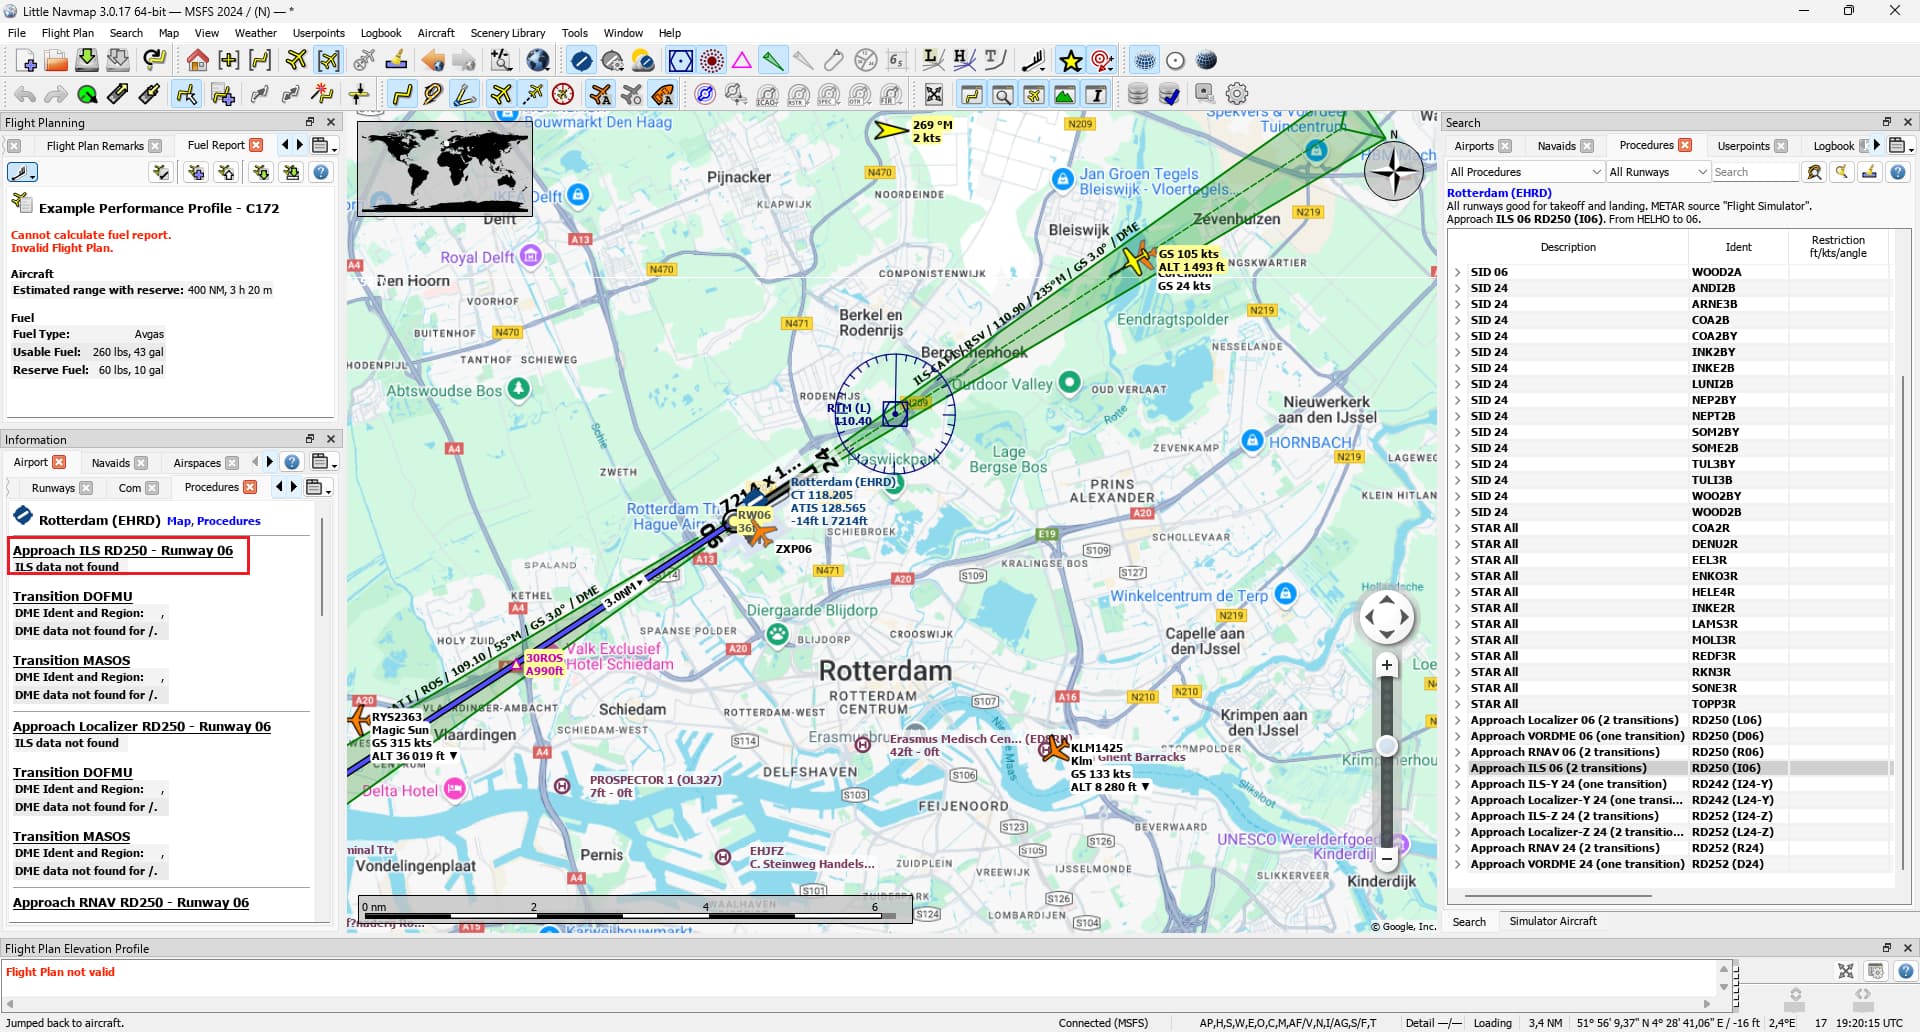Open map projection globe icon
This screenshot has width=1920, height=1032.
click(538, 61)
